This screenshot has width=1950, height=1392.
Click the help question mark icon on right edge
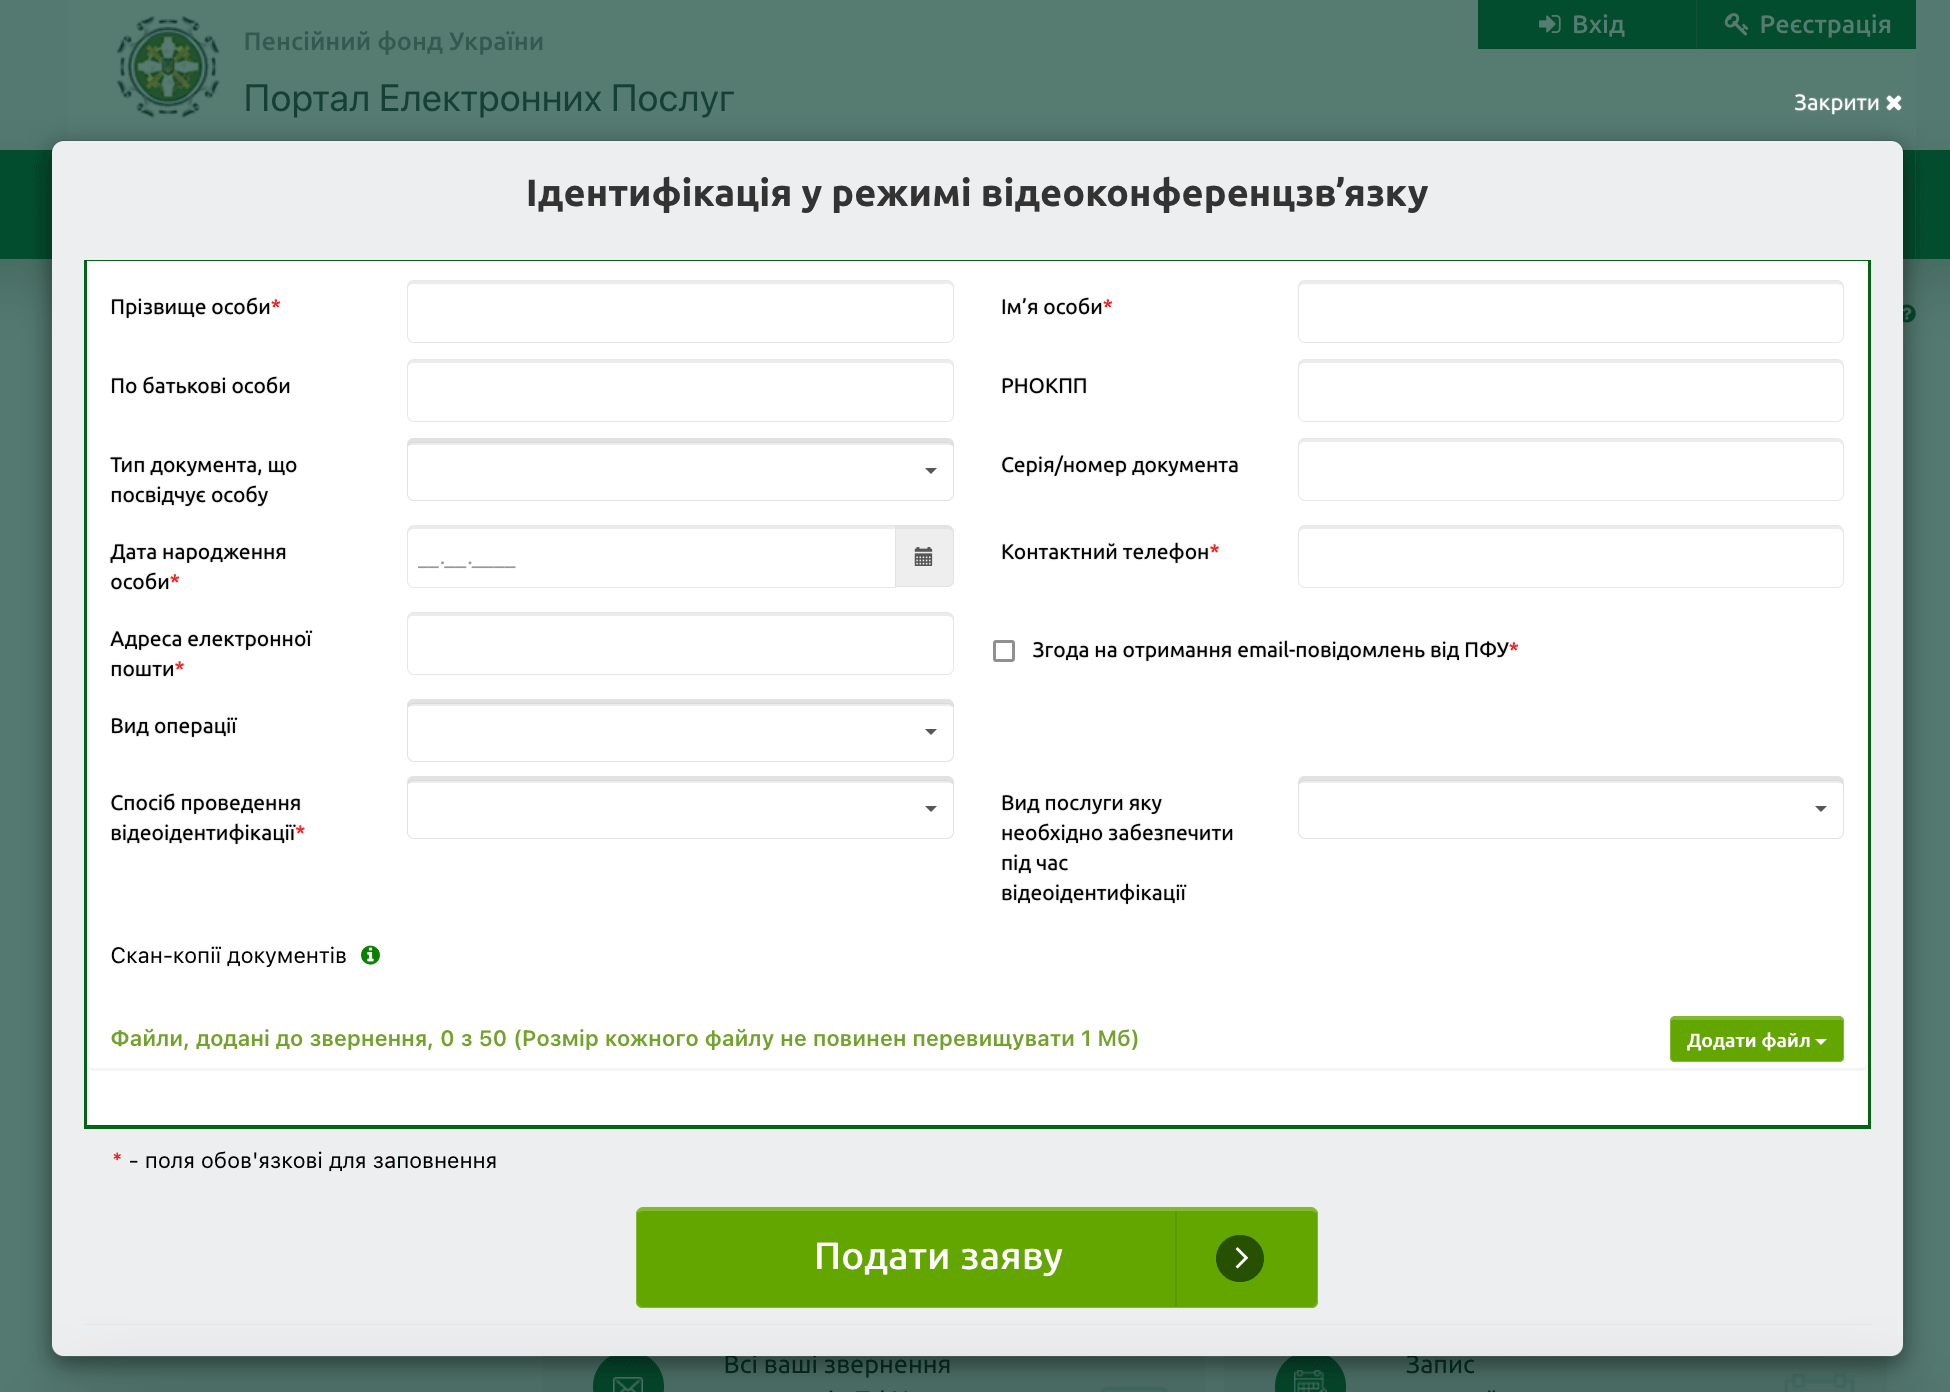pos(1908,314)
